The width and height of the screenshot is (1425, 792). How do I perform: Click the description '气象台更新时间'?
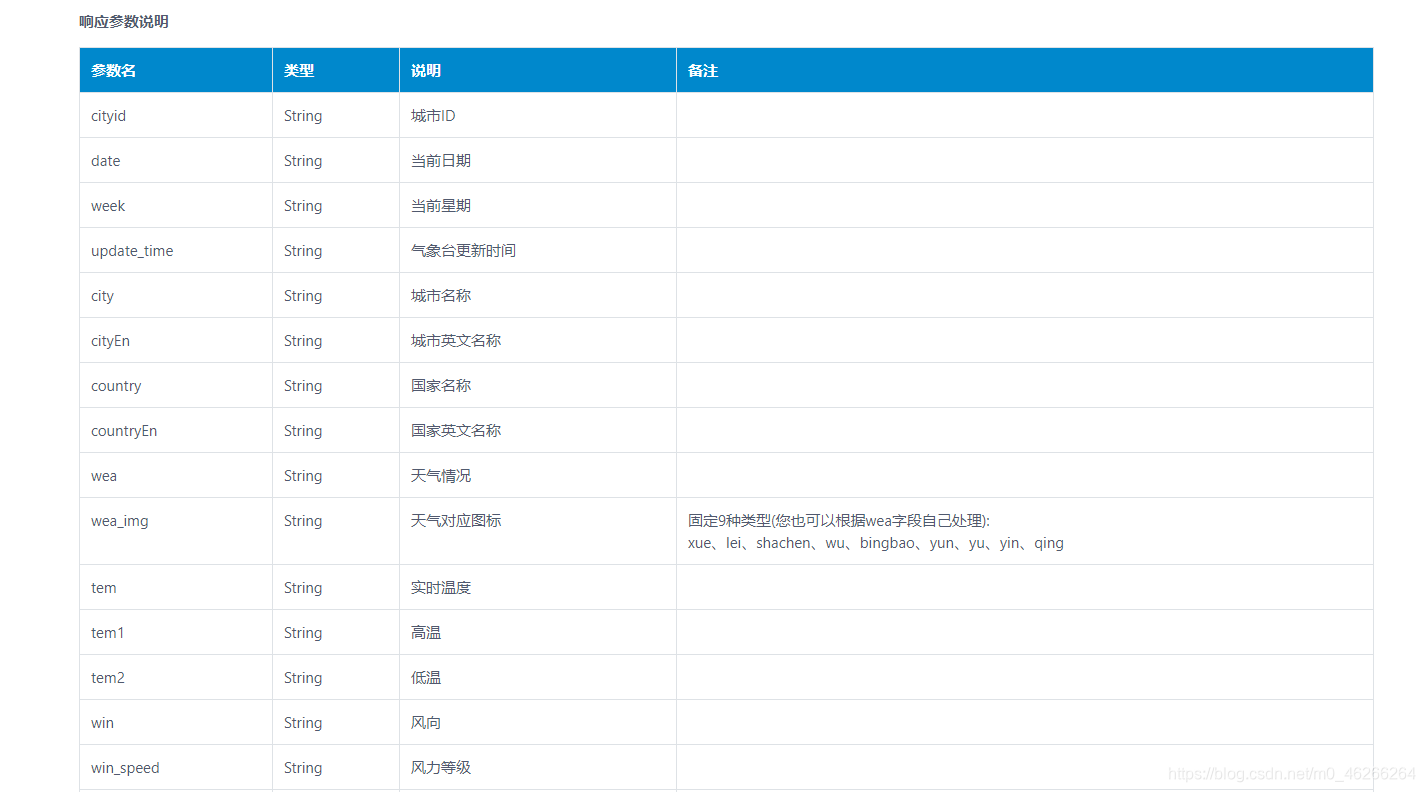[463, 251]
